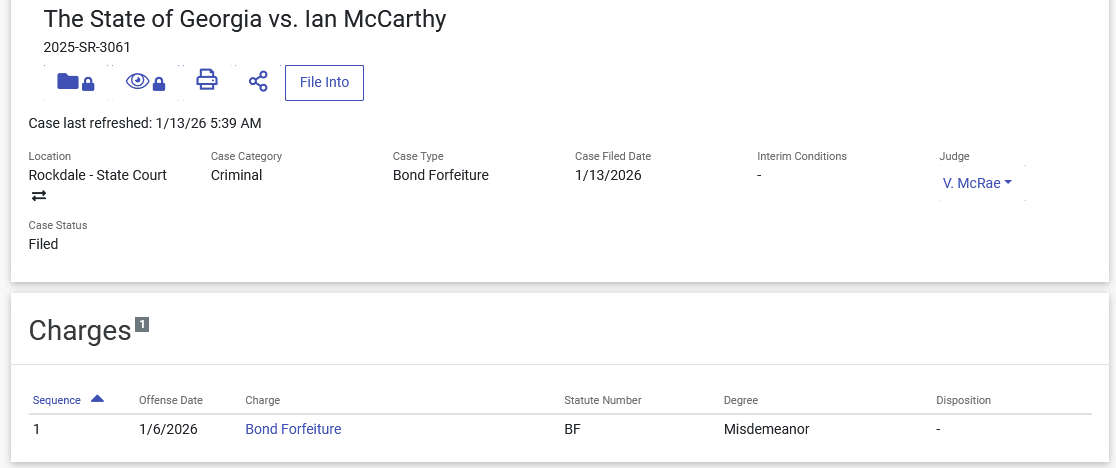
Task: Select the case number 2025-SR-3061
Action: click(87, 47)
